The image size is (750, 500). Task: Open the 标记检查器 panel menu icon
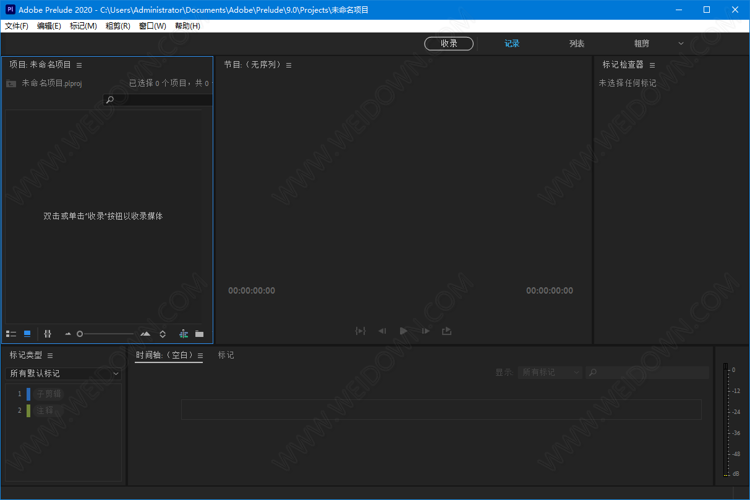tap(652, 65)
